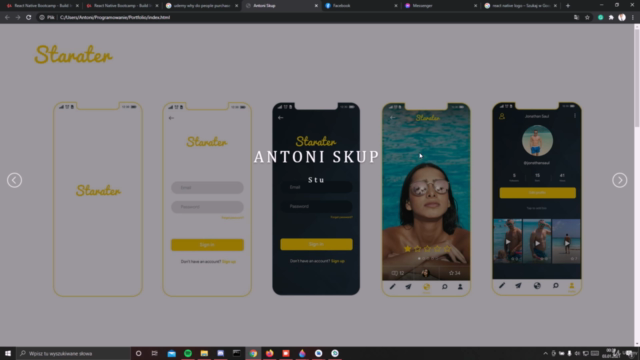
Task: Click the Email field in the dark login phone
Action: pos(316,187)
